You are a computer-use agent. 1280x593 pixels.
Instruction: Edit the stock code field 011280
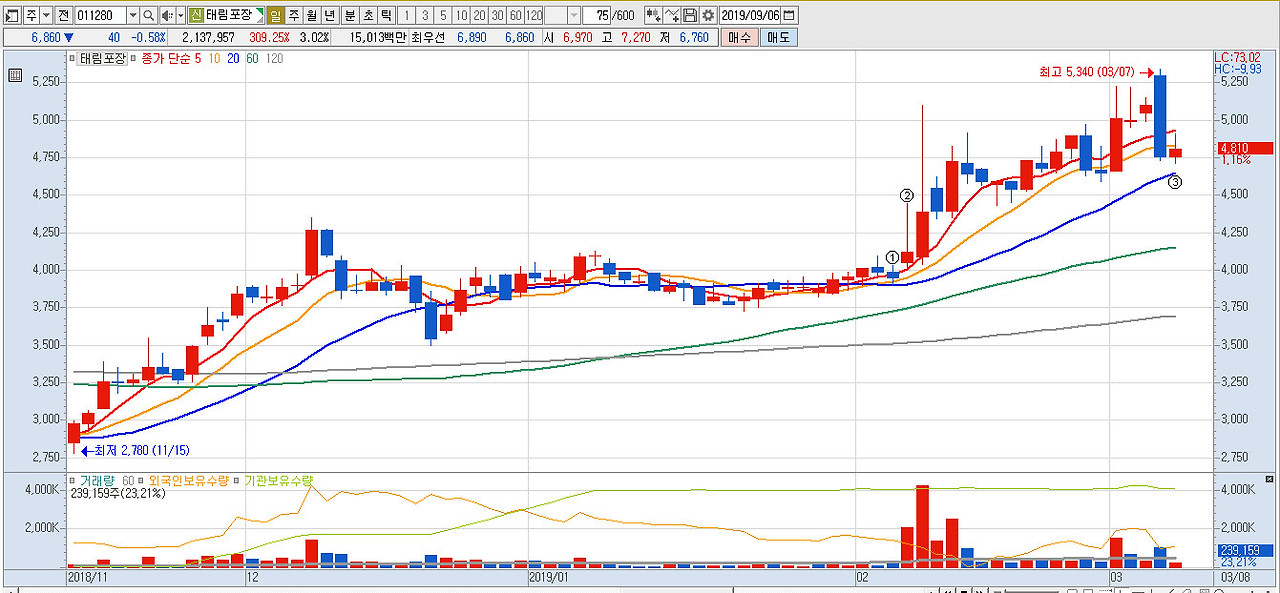tap(100, 16)
